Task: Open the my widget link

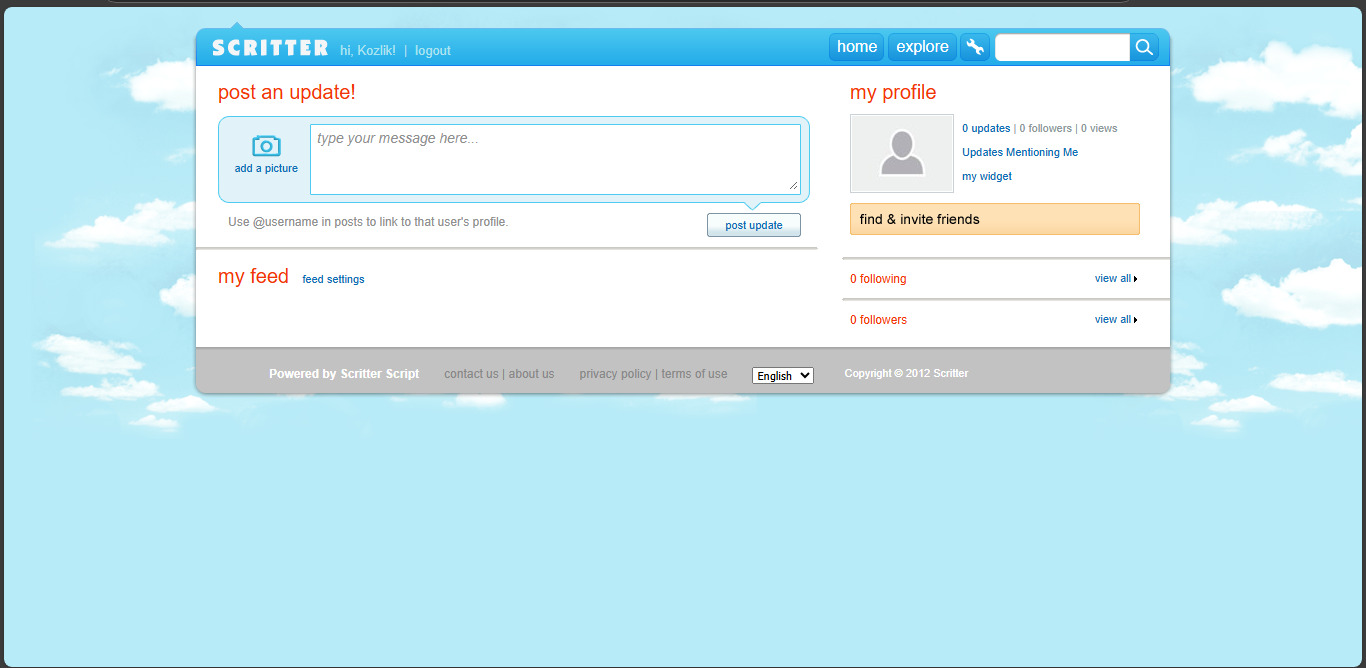Action: (987, 176)
